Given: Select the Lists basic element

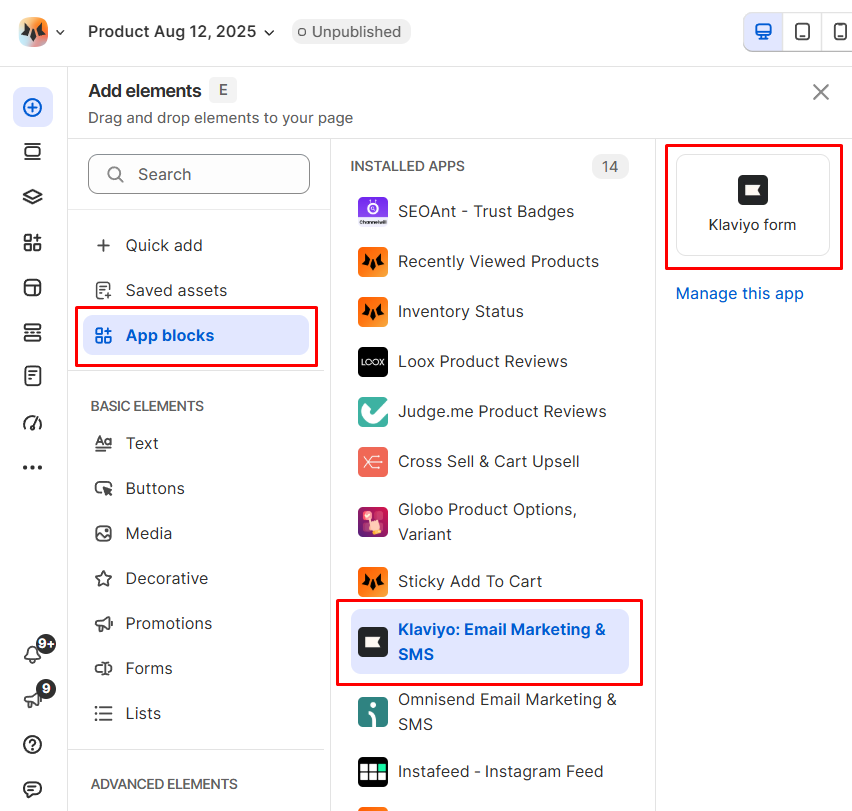Looking at the screenshot, I should pyautogui.click(x=196, y=713).
